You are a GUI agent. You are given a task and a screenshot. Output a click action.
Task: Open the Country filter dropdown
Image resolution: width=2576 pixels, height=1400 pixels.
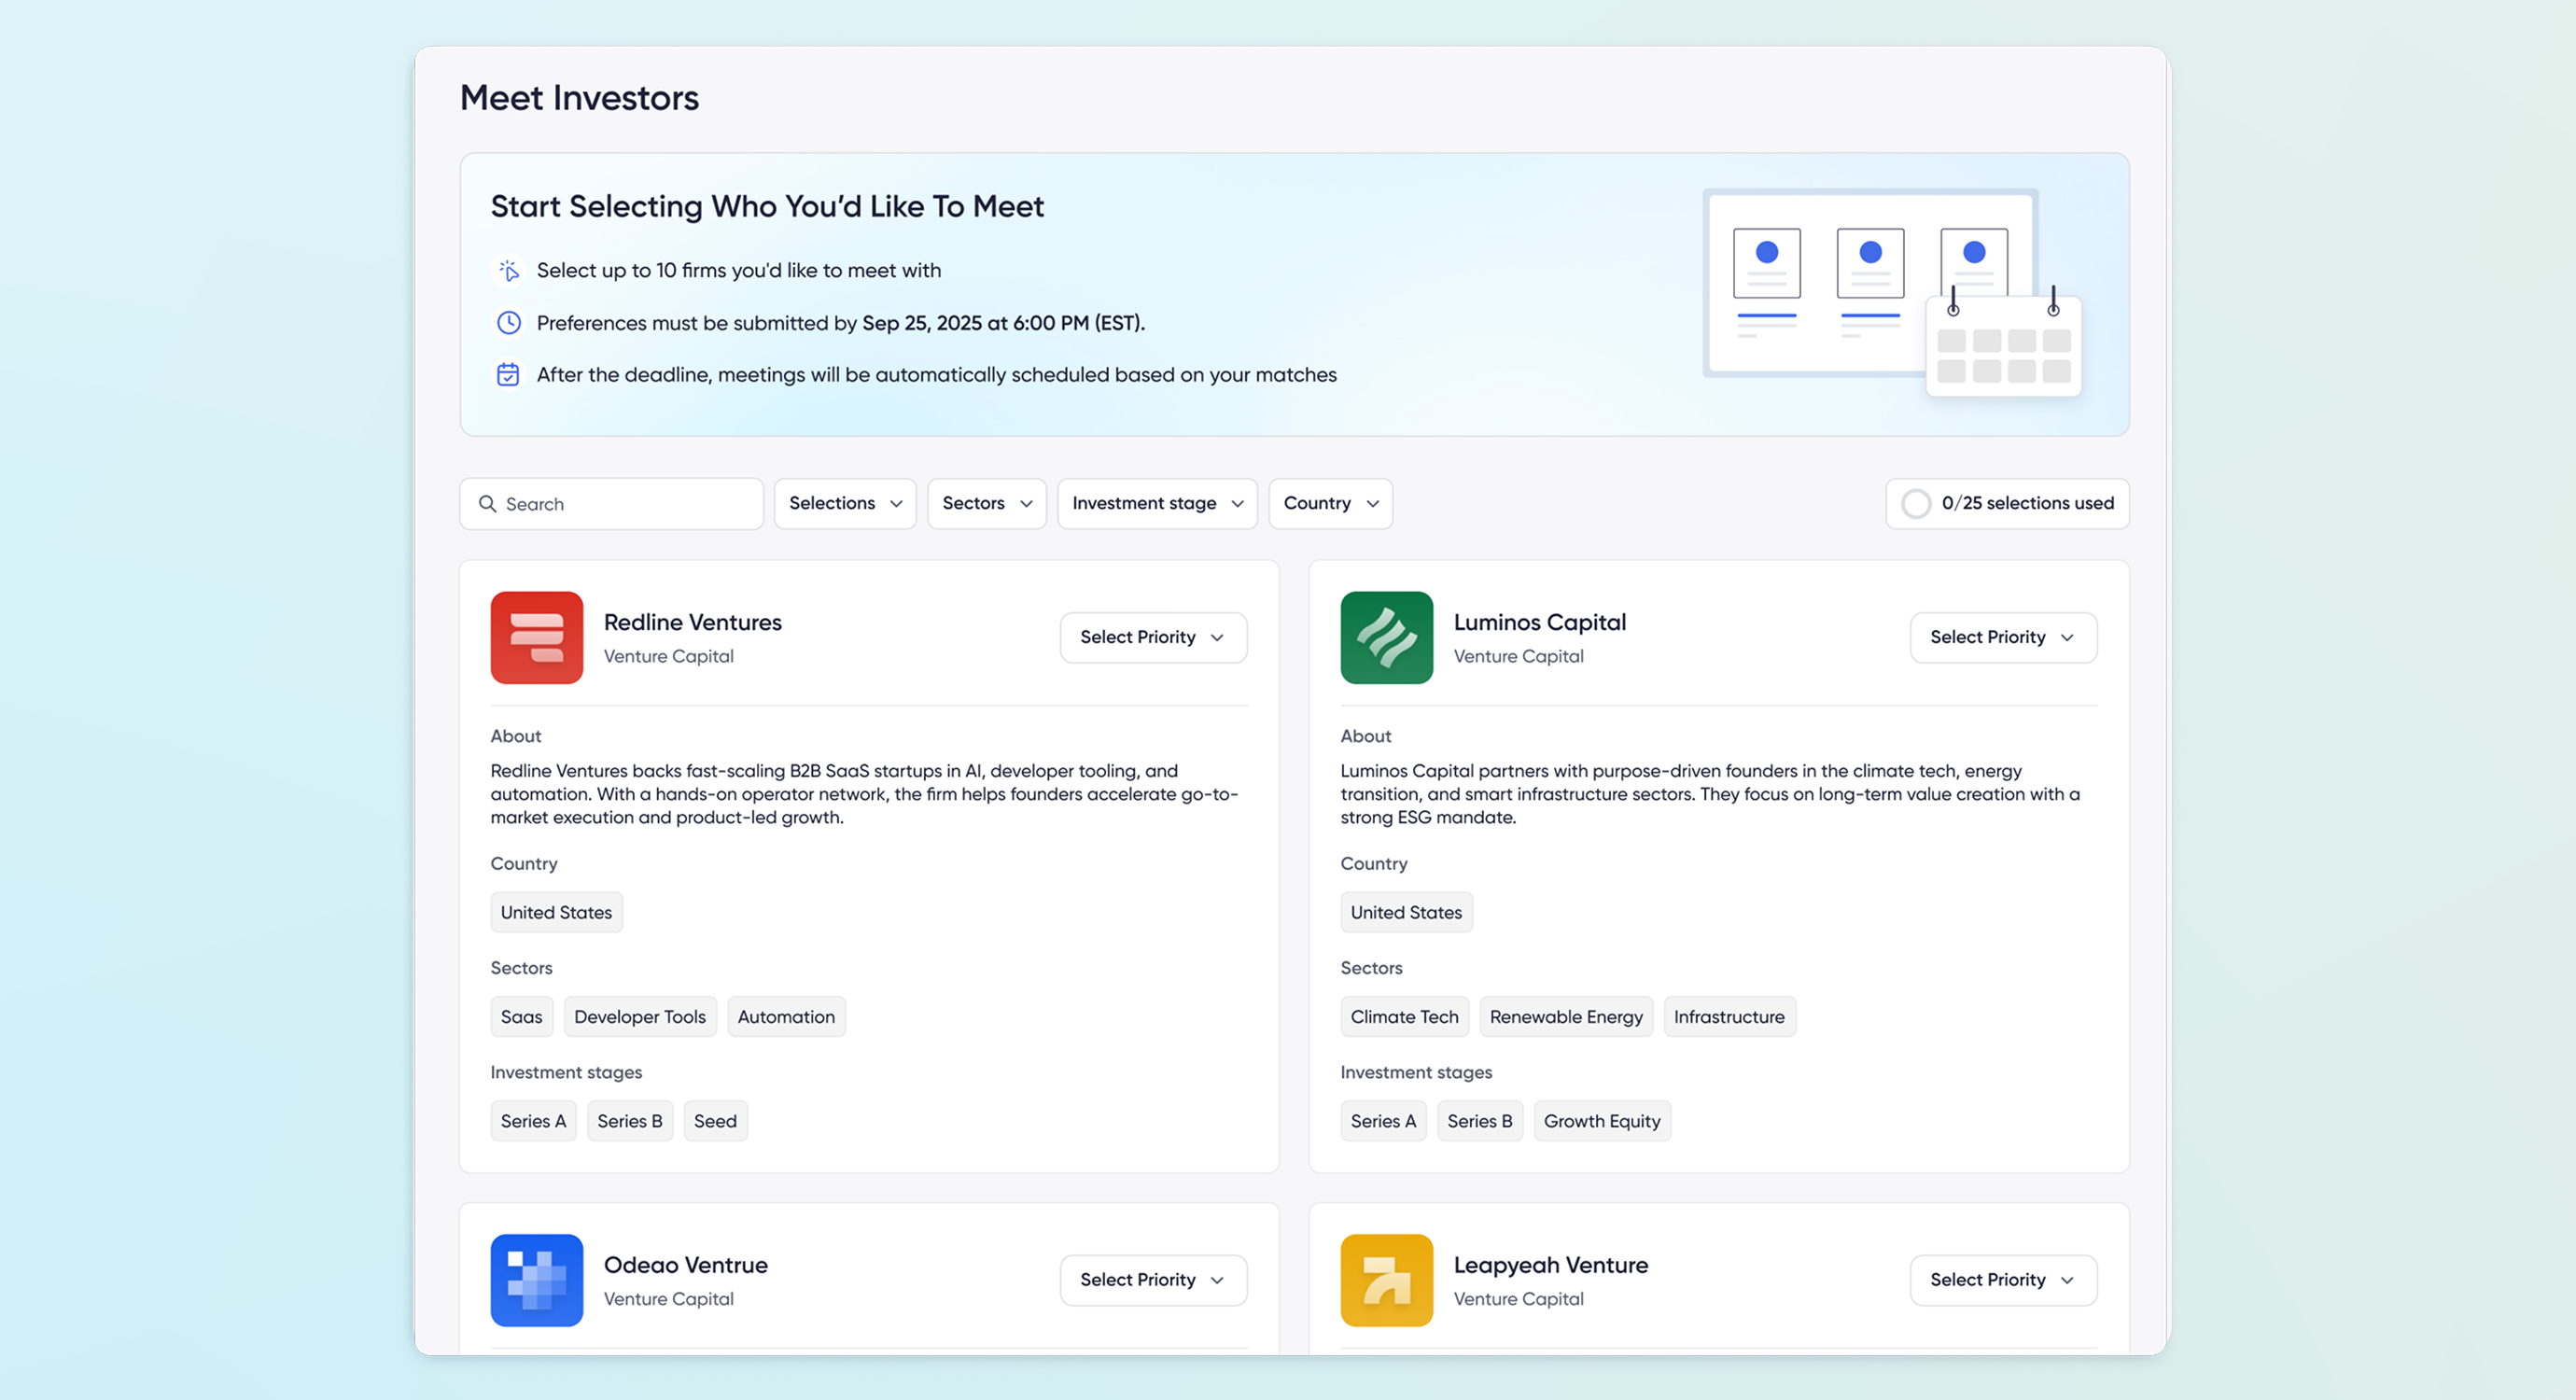coord(1329,504)
